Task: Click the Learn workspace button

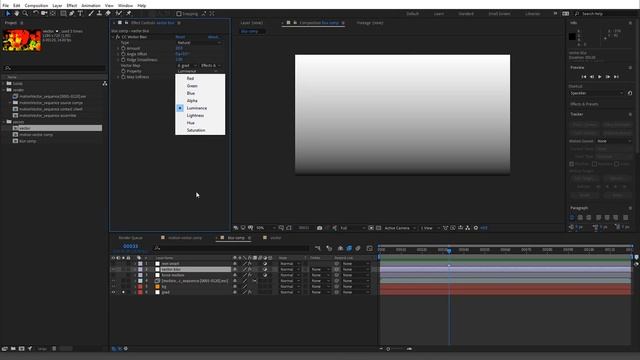Action: click(439, 13)
